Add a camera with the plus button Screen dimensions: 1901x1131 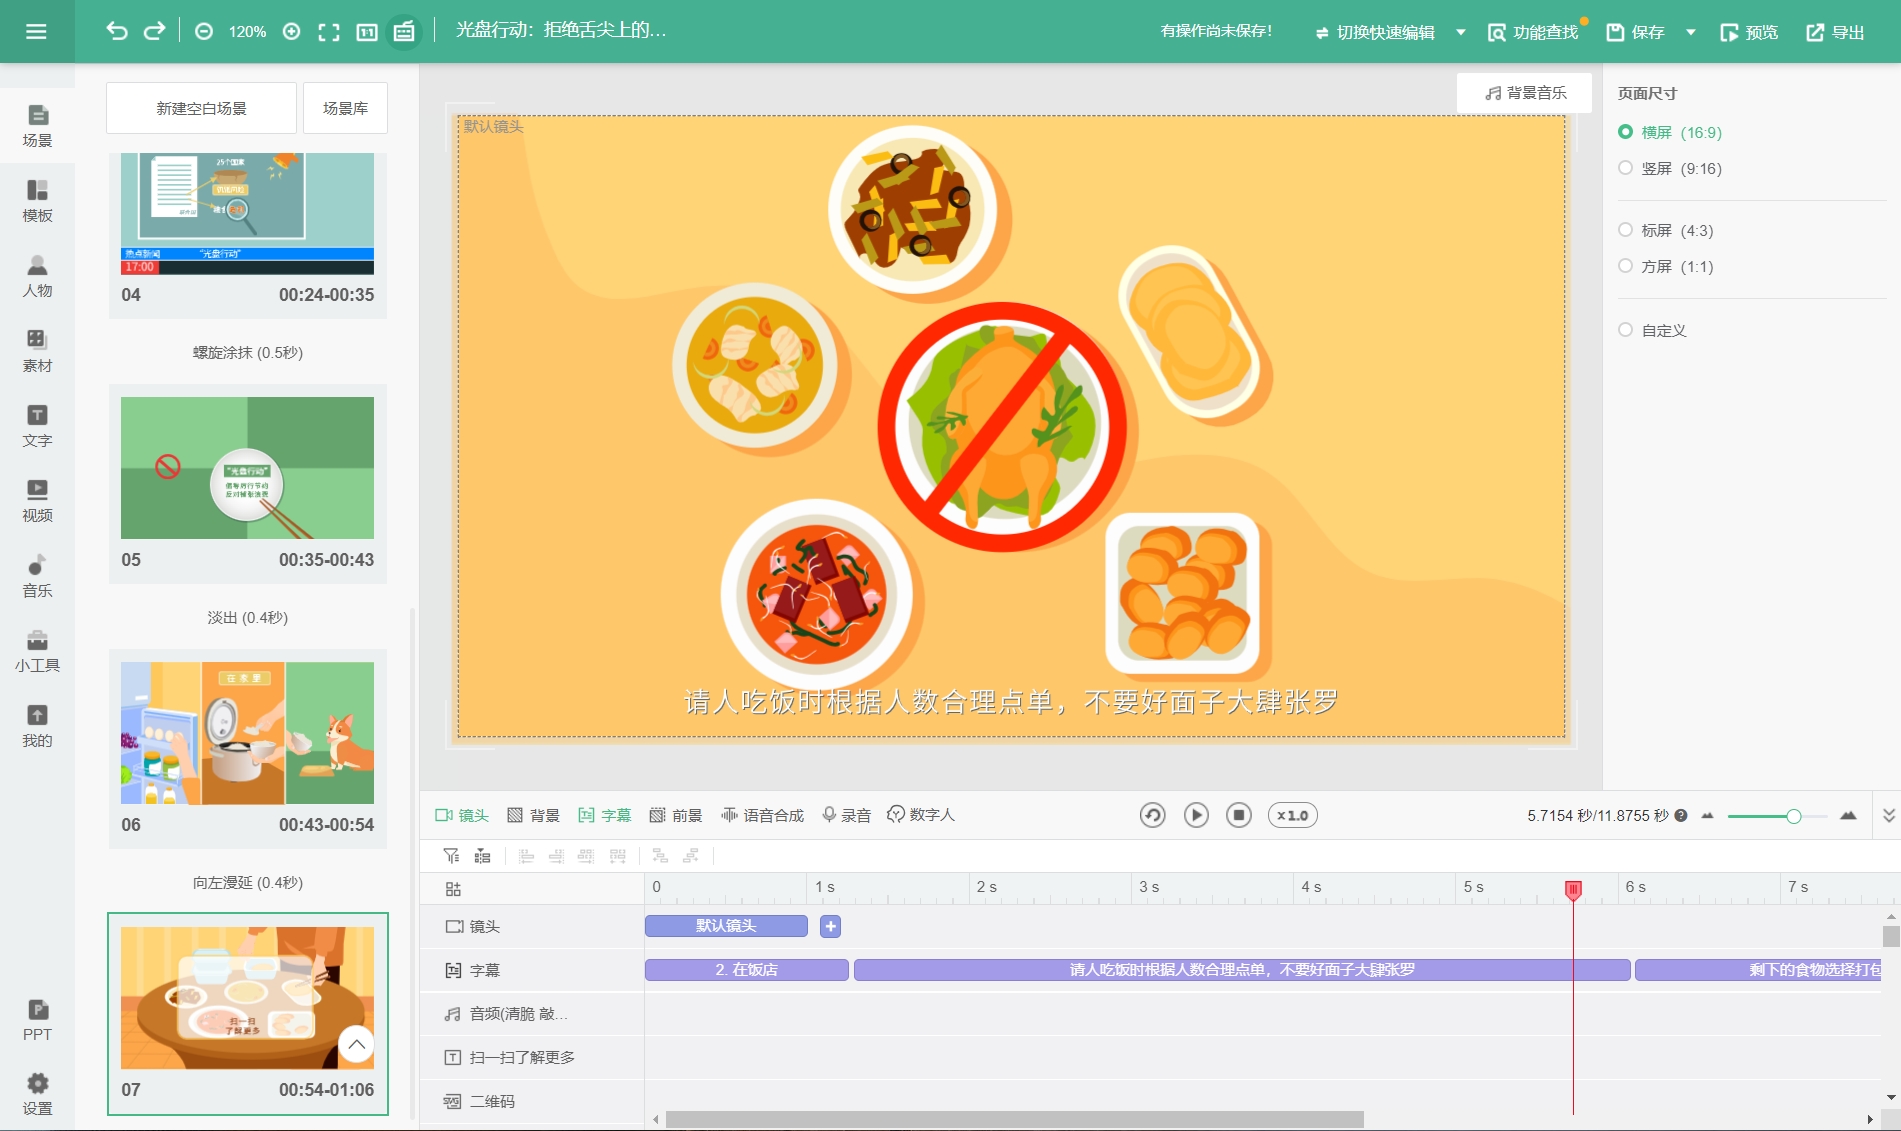[x=830, y=927]
